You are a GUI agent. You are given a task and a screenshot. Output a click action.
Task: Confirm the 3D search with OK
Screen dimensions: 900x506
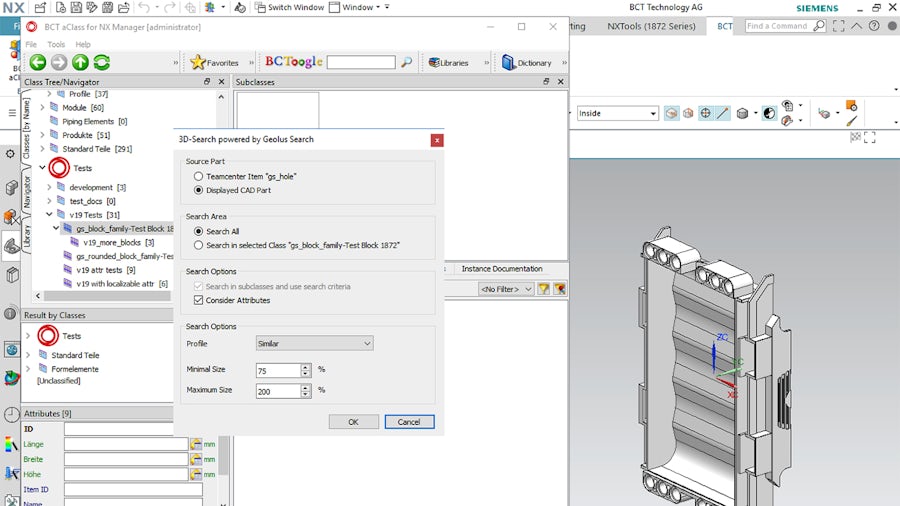[x=354, y=422]
